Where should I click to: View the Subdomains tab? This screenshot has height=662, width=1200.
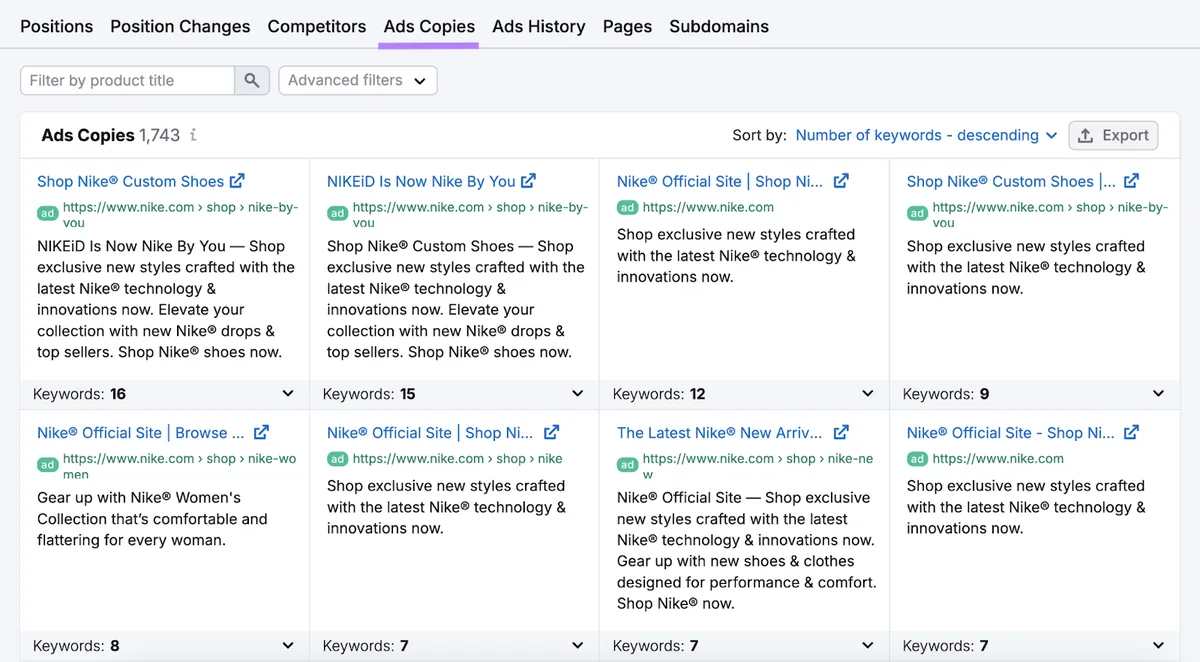pos(719,27)
